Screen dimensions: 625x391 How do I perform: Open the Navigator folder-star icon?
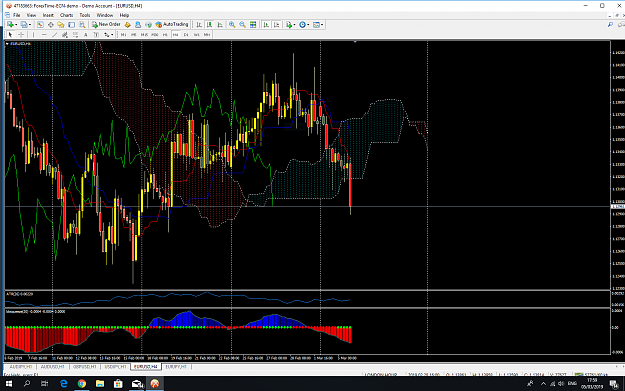click(61, 25)
